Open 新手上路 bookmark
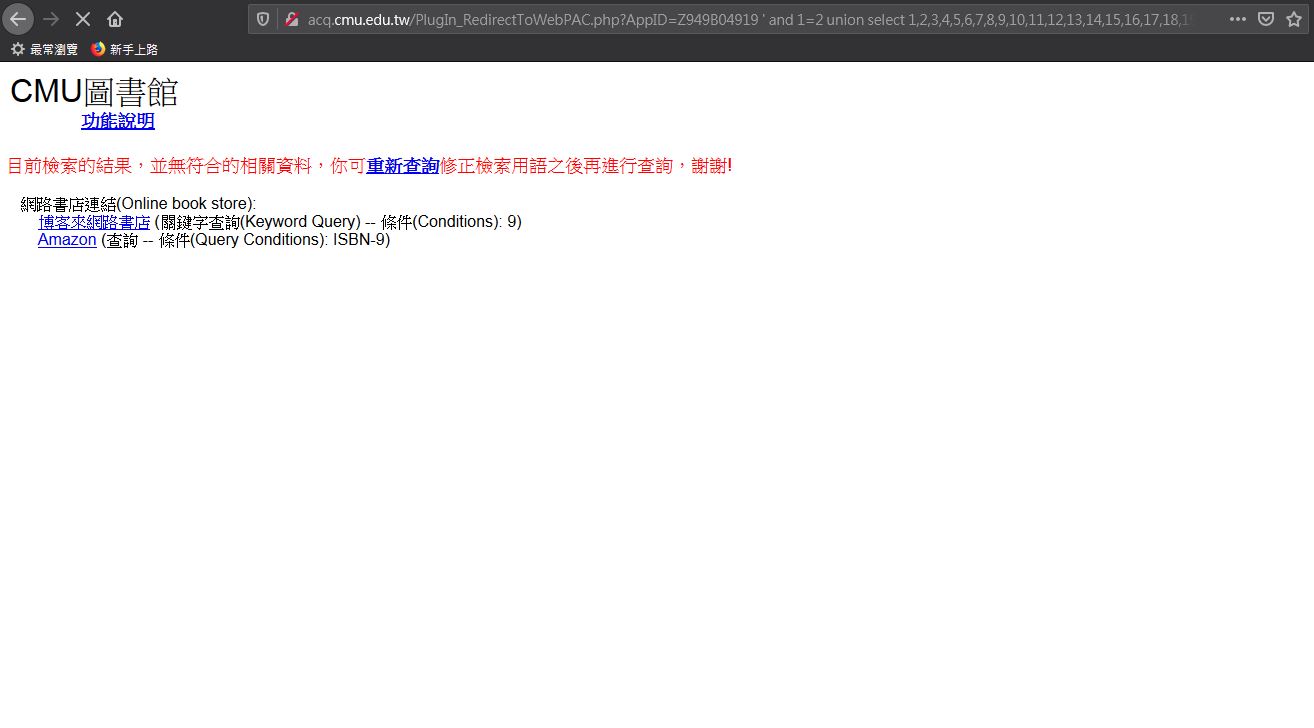Screen dimensions: 1314x728 [x=124, y=49]
